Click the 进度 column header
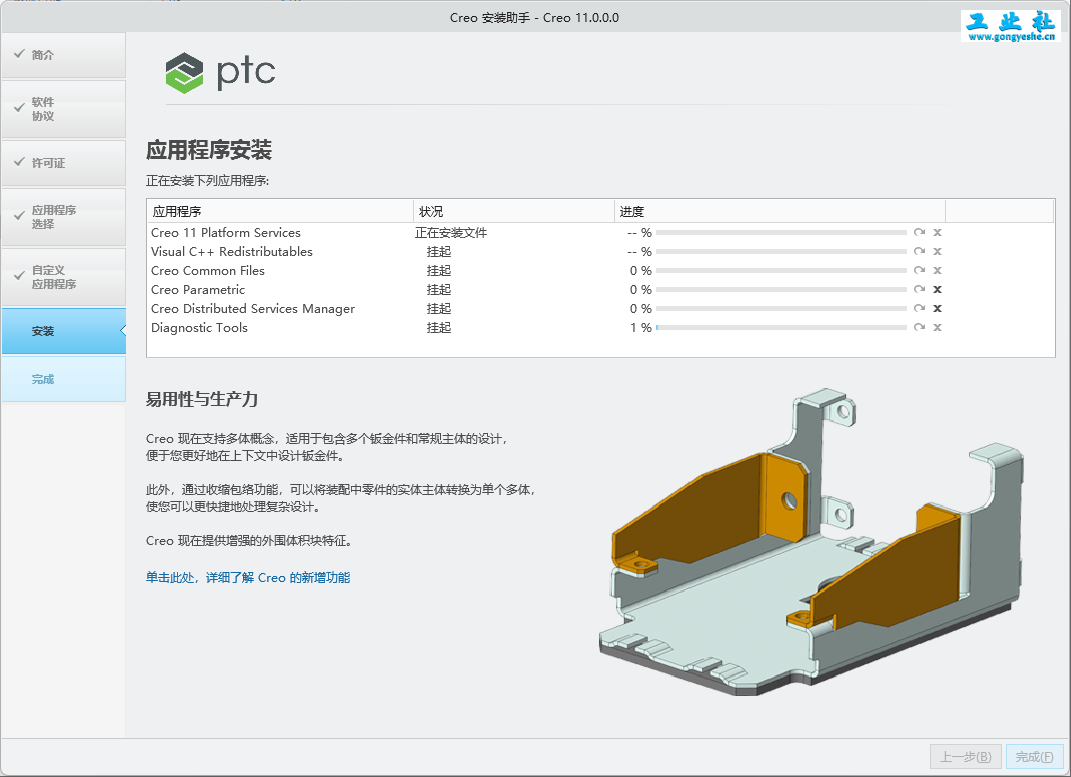Viewport: 1071px width, 777px height. tap(779, 212)
